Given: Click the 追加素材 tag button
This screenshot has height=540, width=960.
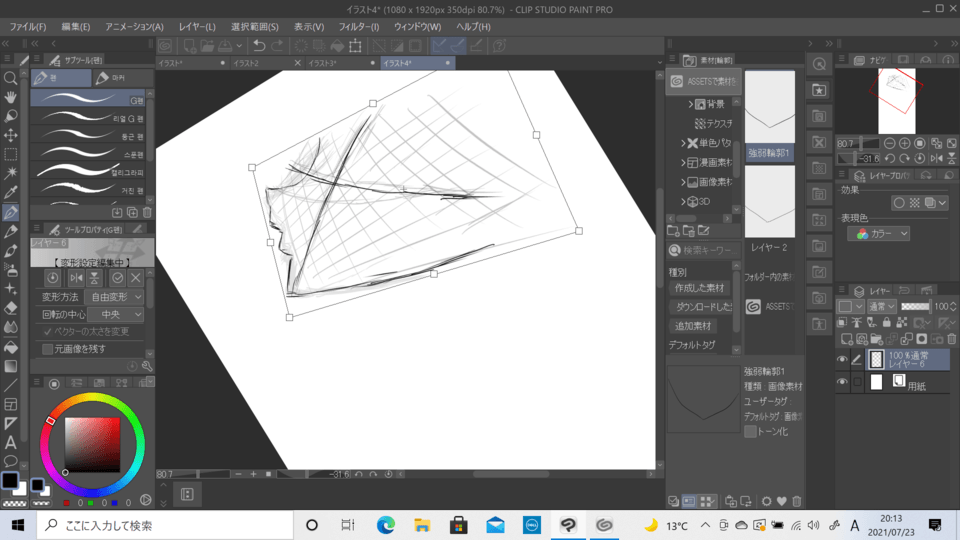Looking at the screenshot, I should coord(693,326).
